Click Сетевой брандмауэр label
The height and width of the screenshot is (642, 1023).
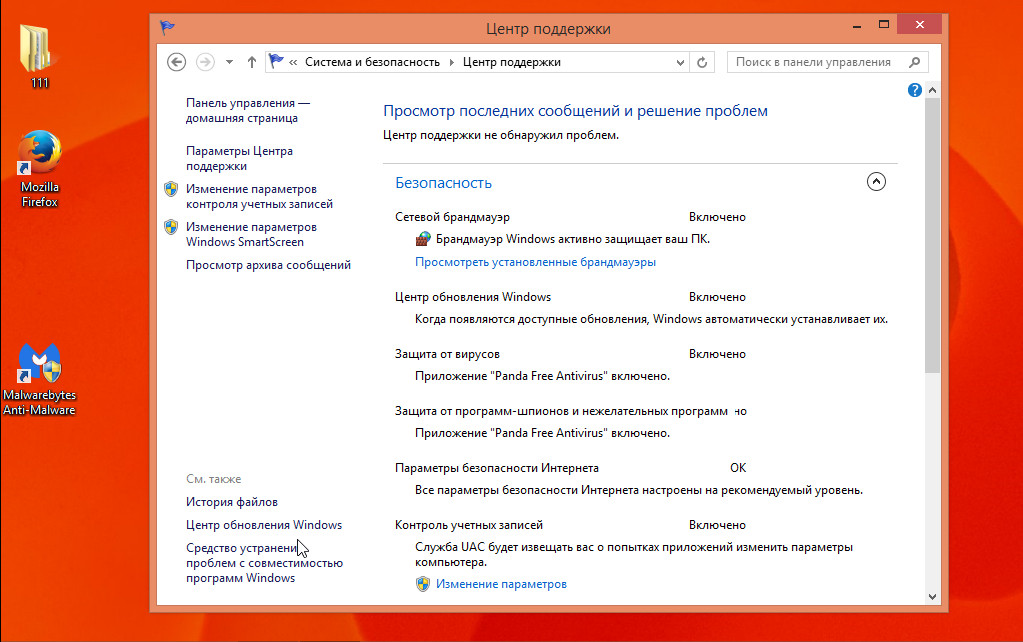point(452,217)
